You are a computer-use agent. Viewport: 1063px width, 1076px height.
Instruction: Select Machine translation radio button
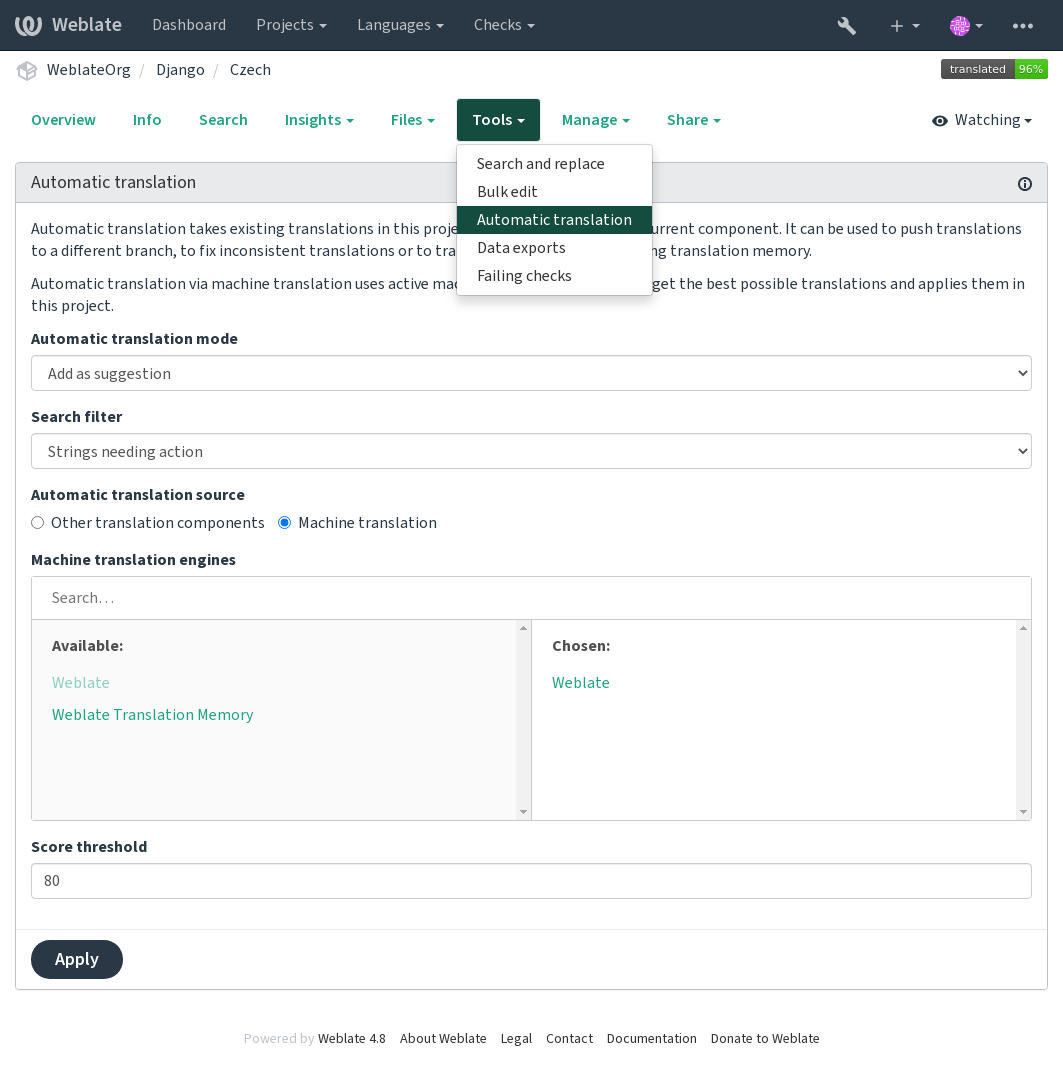[x=284, y=523]
